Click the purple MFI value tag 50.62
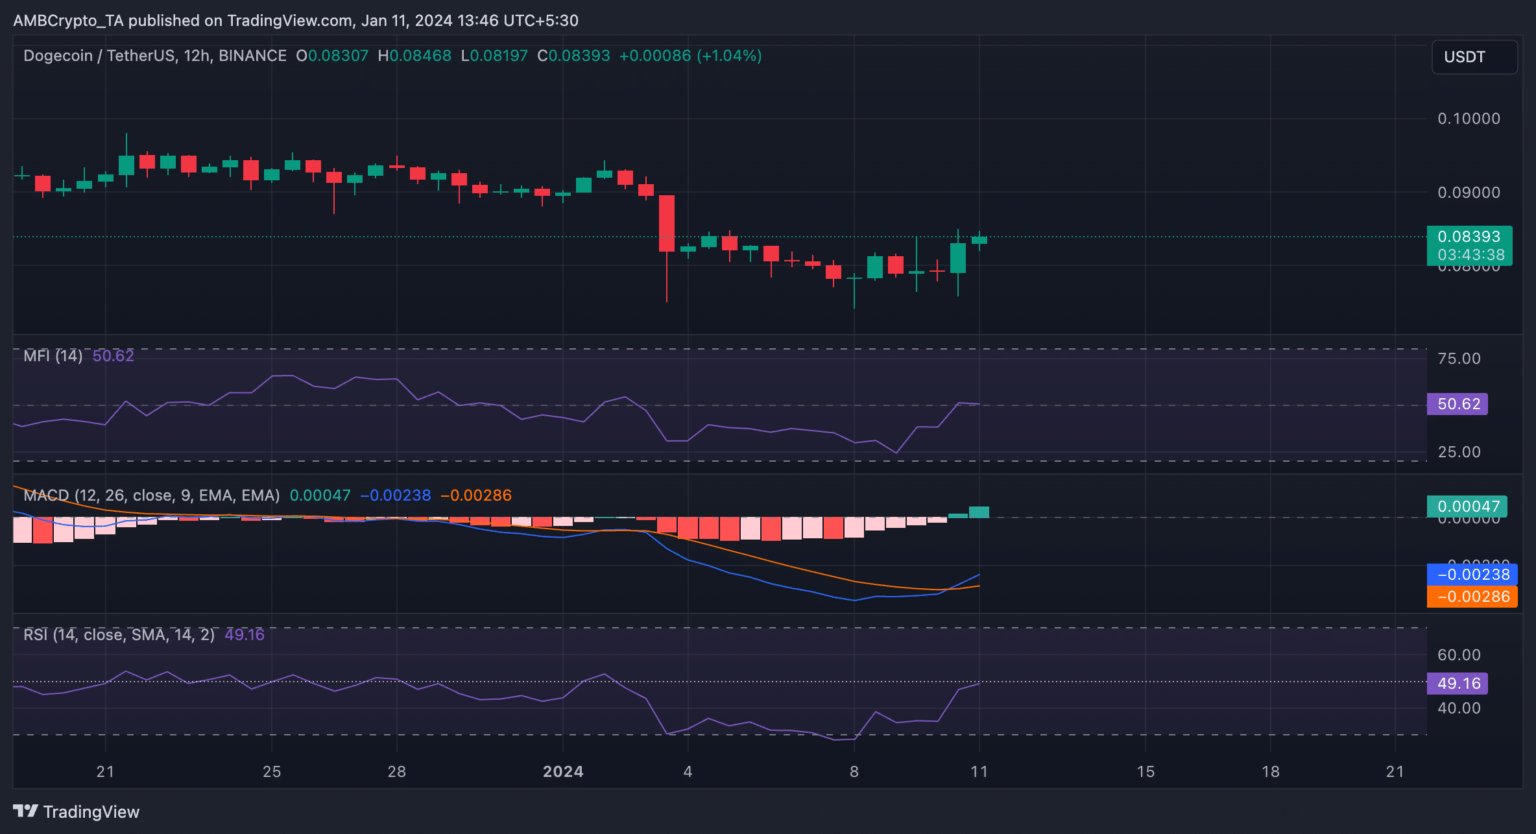This screenshot has width=1536, height=834. tap(1458, 404)
